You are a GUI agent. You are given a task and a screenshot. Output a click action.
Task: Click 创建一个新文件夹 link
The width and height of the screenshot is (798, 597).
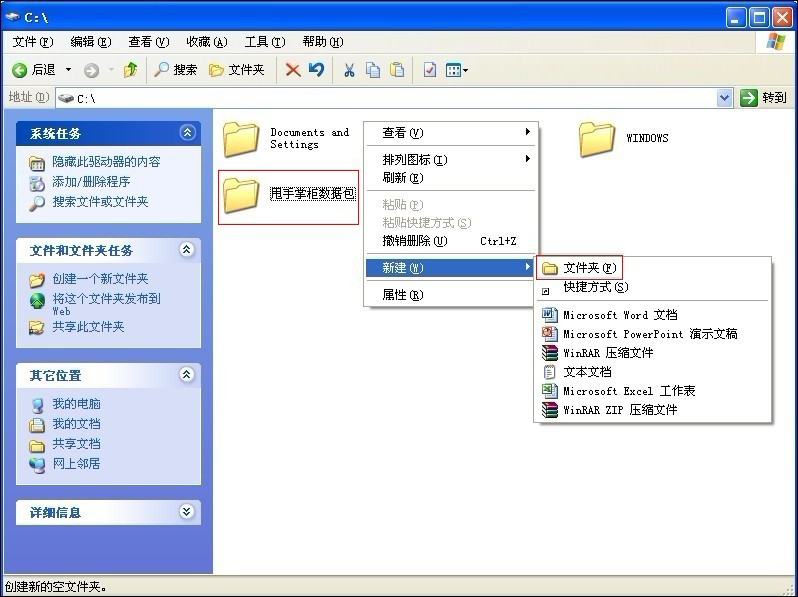[x=100, y=279]
